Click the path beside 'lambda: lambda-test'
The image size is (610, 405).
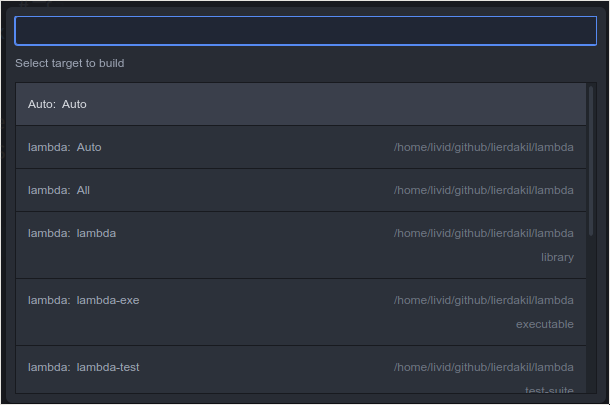(484, 367)
